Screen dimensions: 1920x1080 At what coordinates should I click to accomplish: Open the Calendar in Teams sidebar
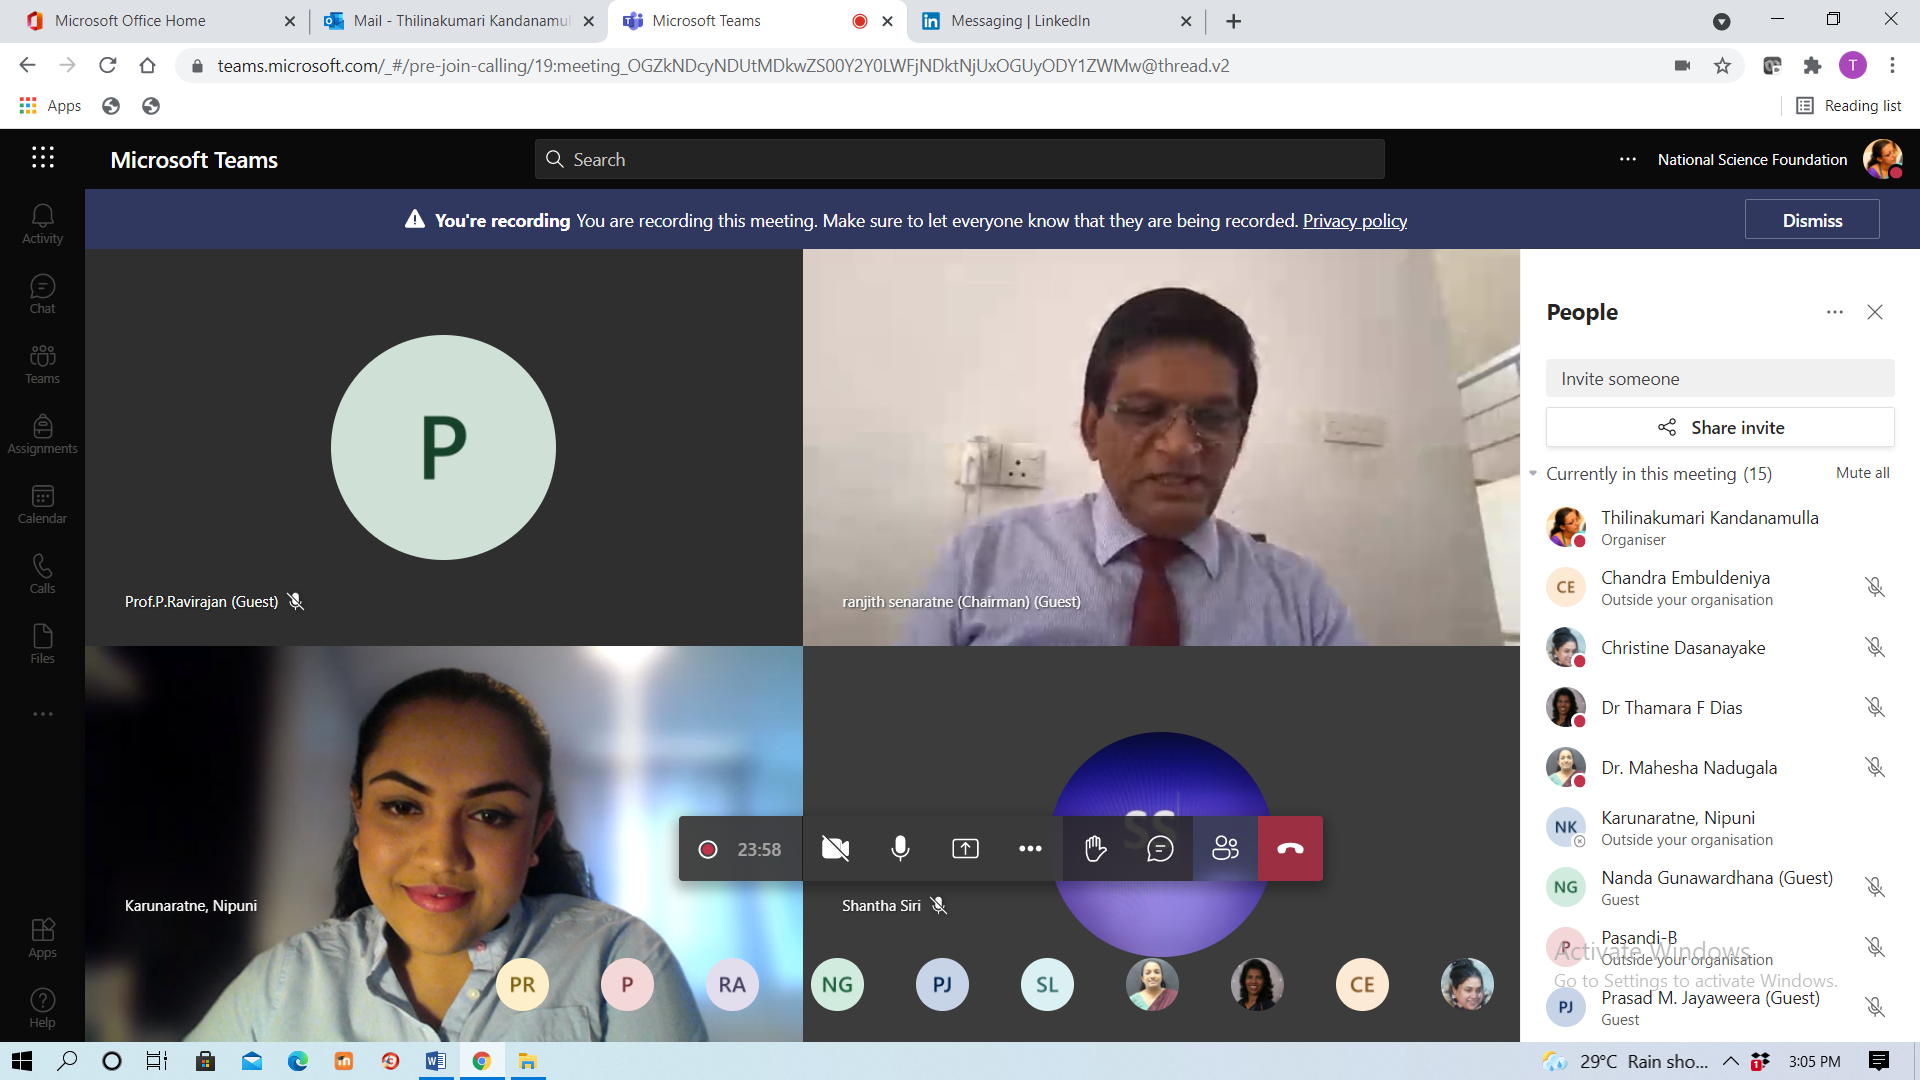pyautogui.click(x=42, y=504)
